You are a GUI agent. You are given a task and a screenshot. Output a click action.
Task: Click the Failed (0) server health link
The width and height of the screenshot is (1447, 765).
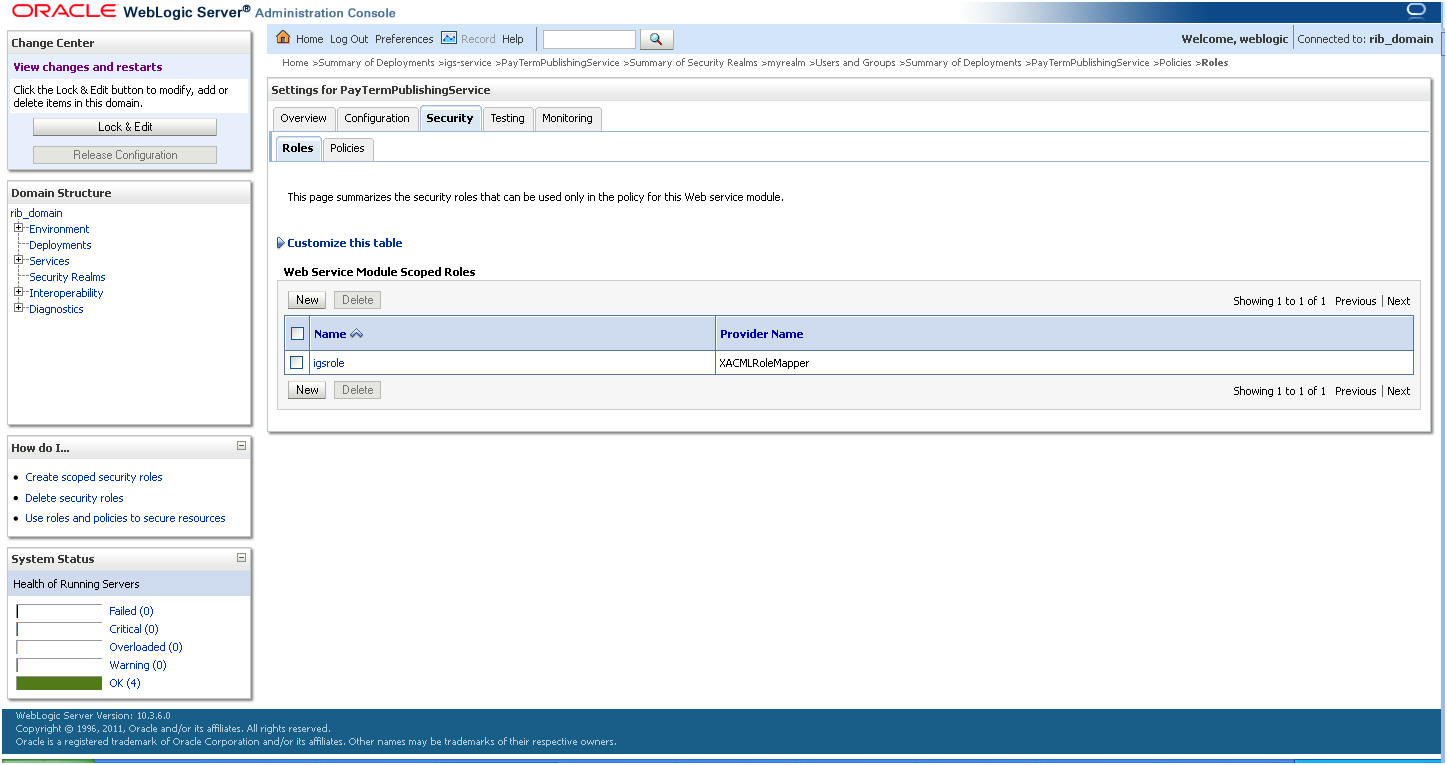click(x=131, y=611)
